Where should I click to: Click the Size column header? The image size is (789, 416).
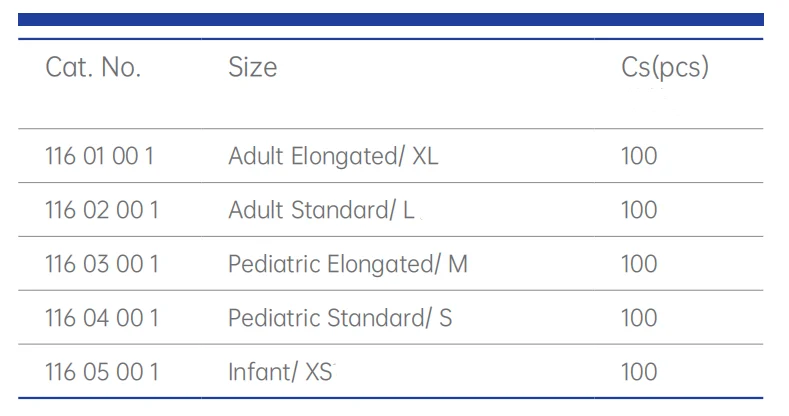click(x=253, y=67)
